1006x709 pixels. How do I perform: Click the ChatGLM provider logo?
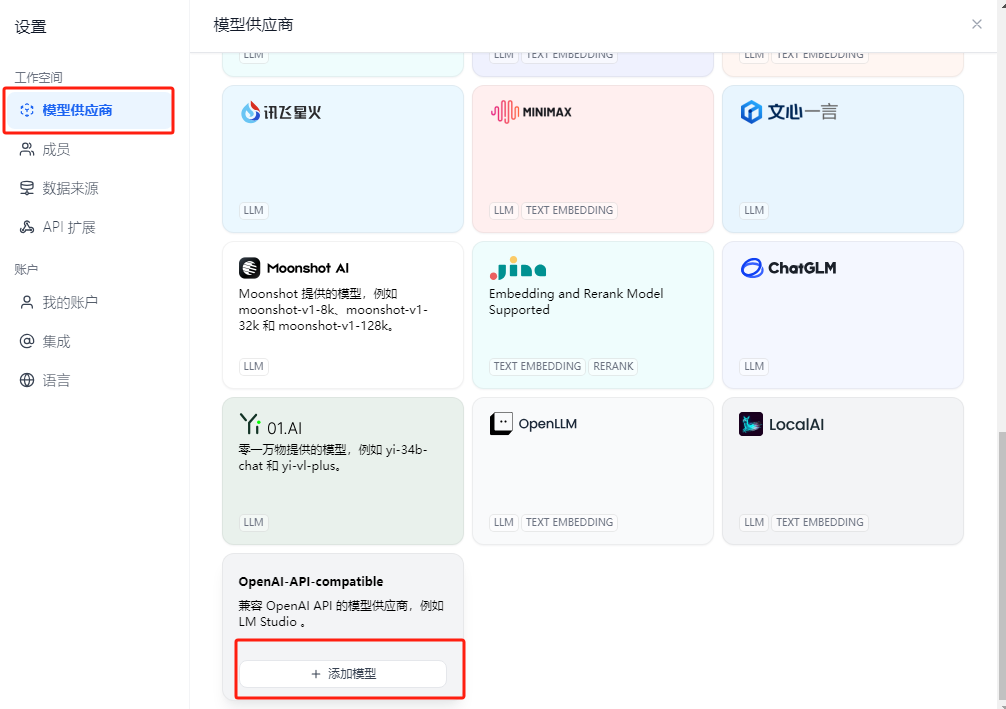751,267
